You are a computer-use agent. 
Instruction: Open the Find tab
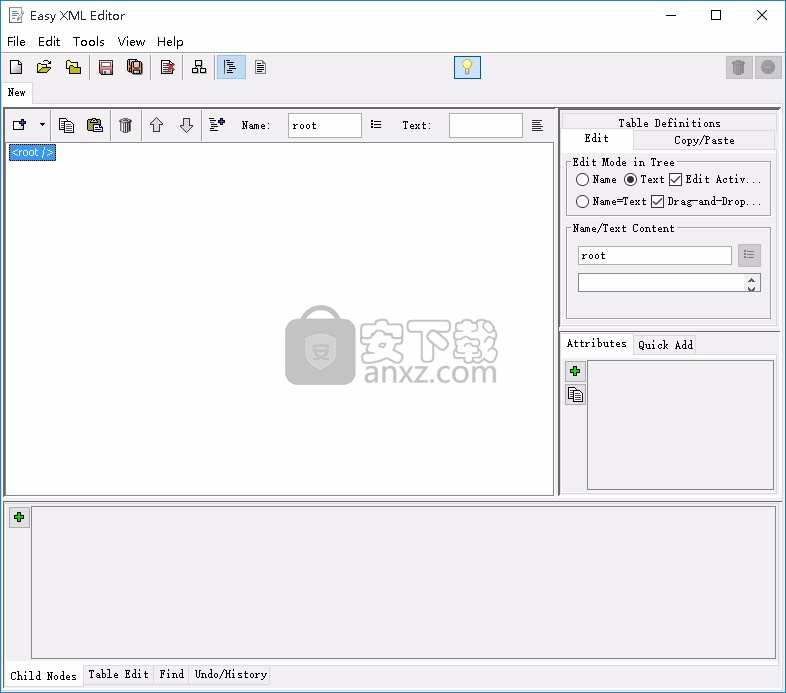pyautogui.click(x=172, y=674)
